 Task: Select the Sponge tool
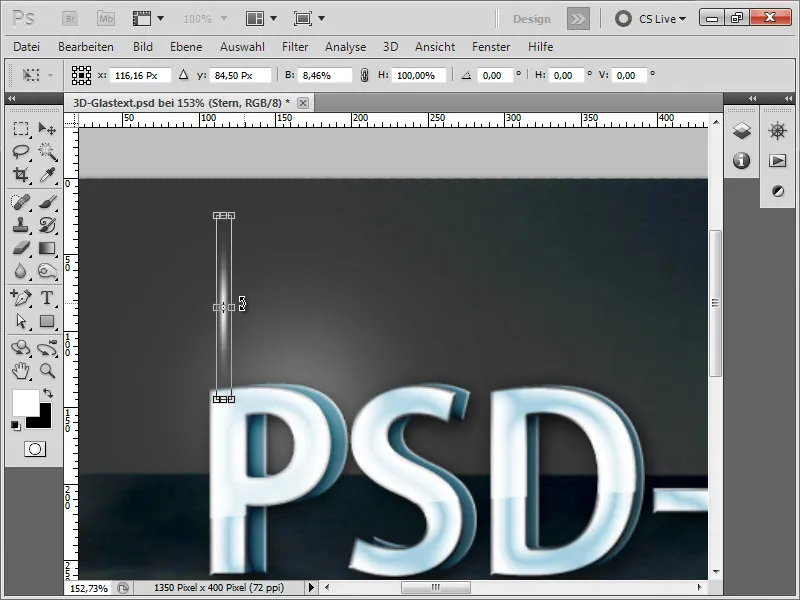[47, 271]
